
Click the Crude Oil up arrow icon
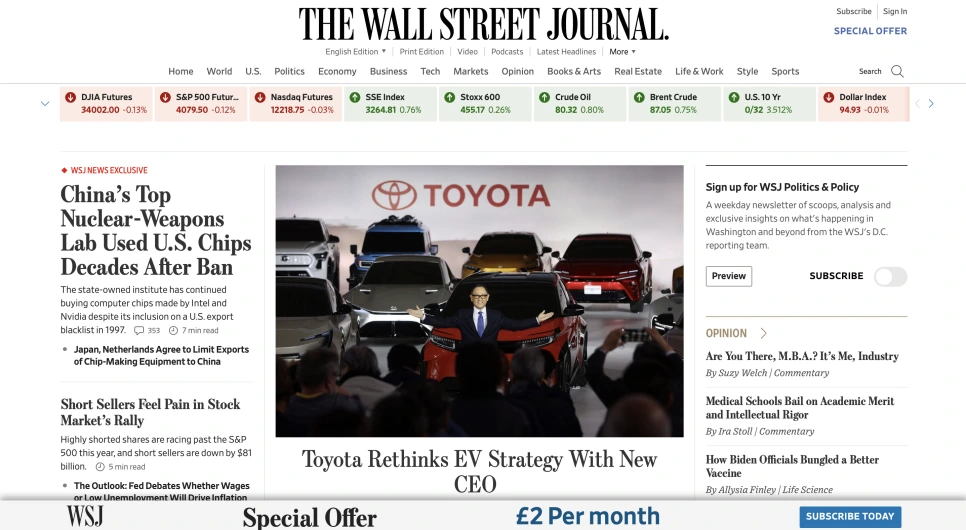pos(545,97)
